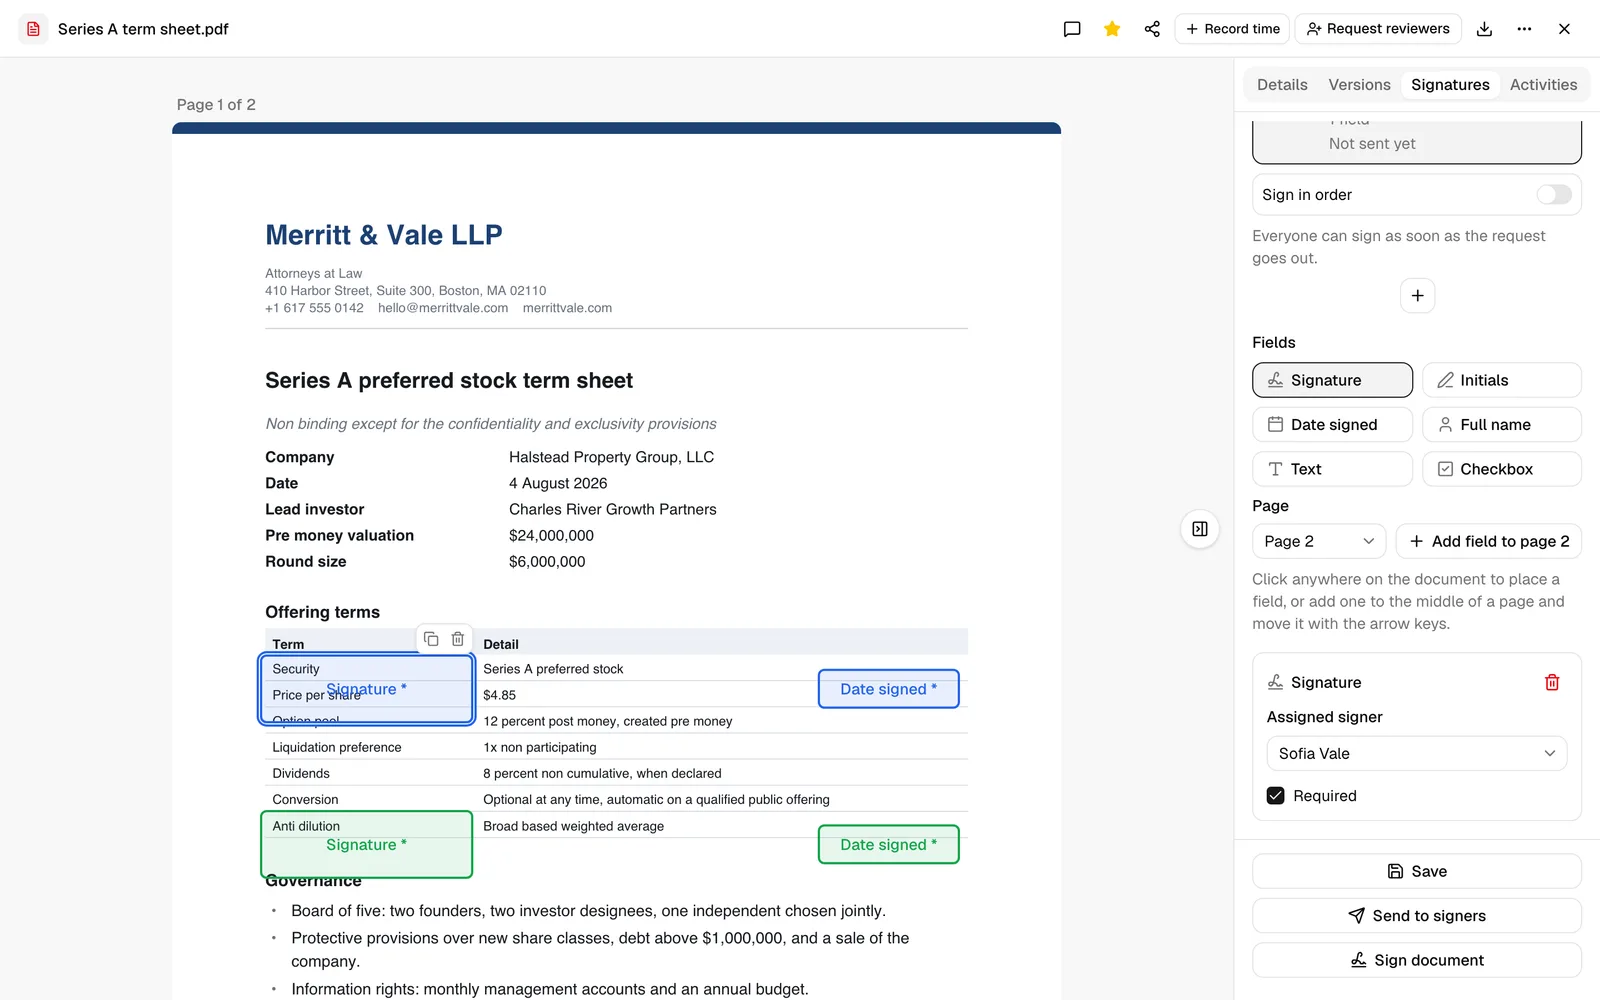Uncheck the Required checkbox
The height and width of the screenshot is (1000, 1600).
pos(1276,796)
